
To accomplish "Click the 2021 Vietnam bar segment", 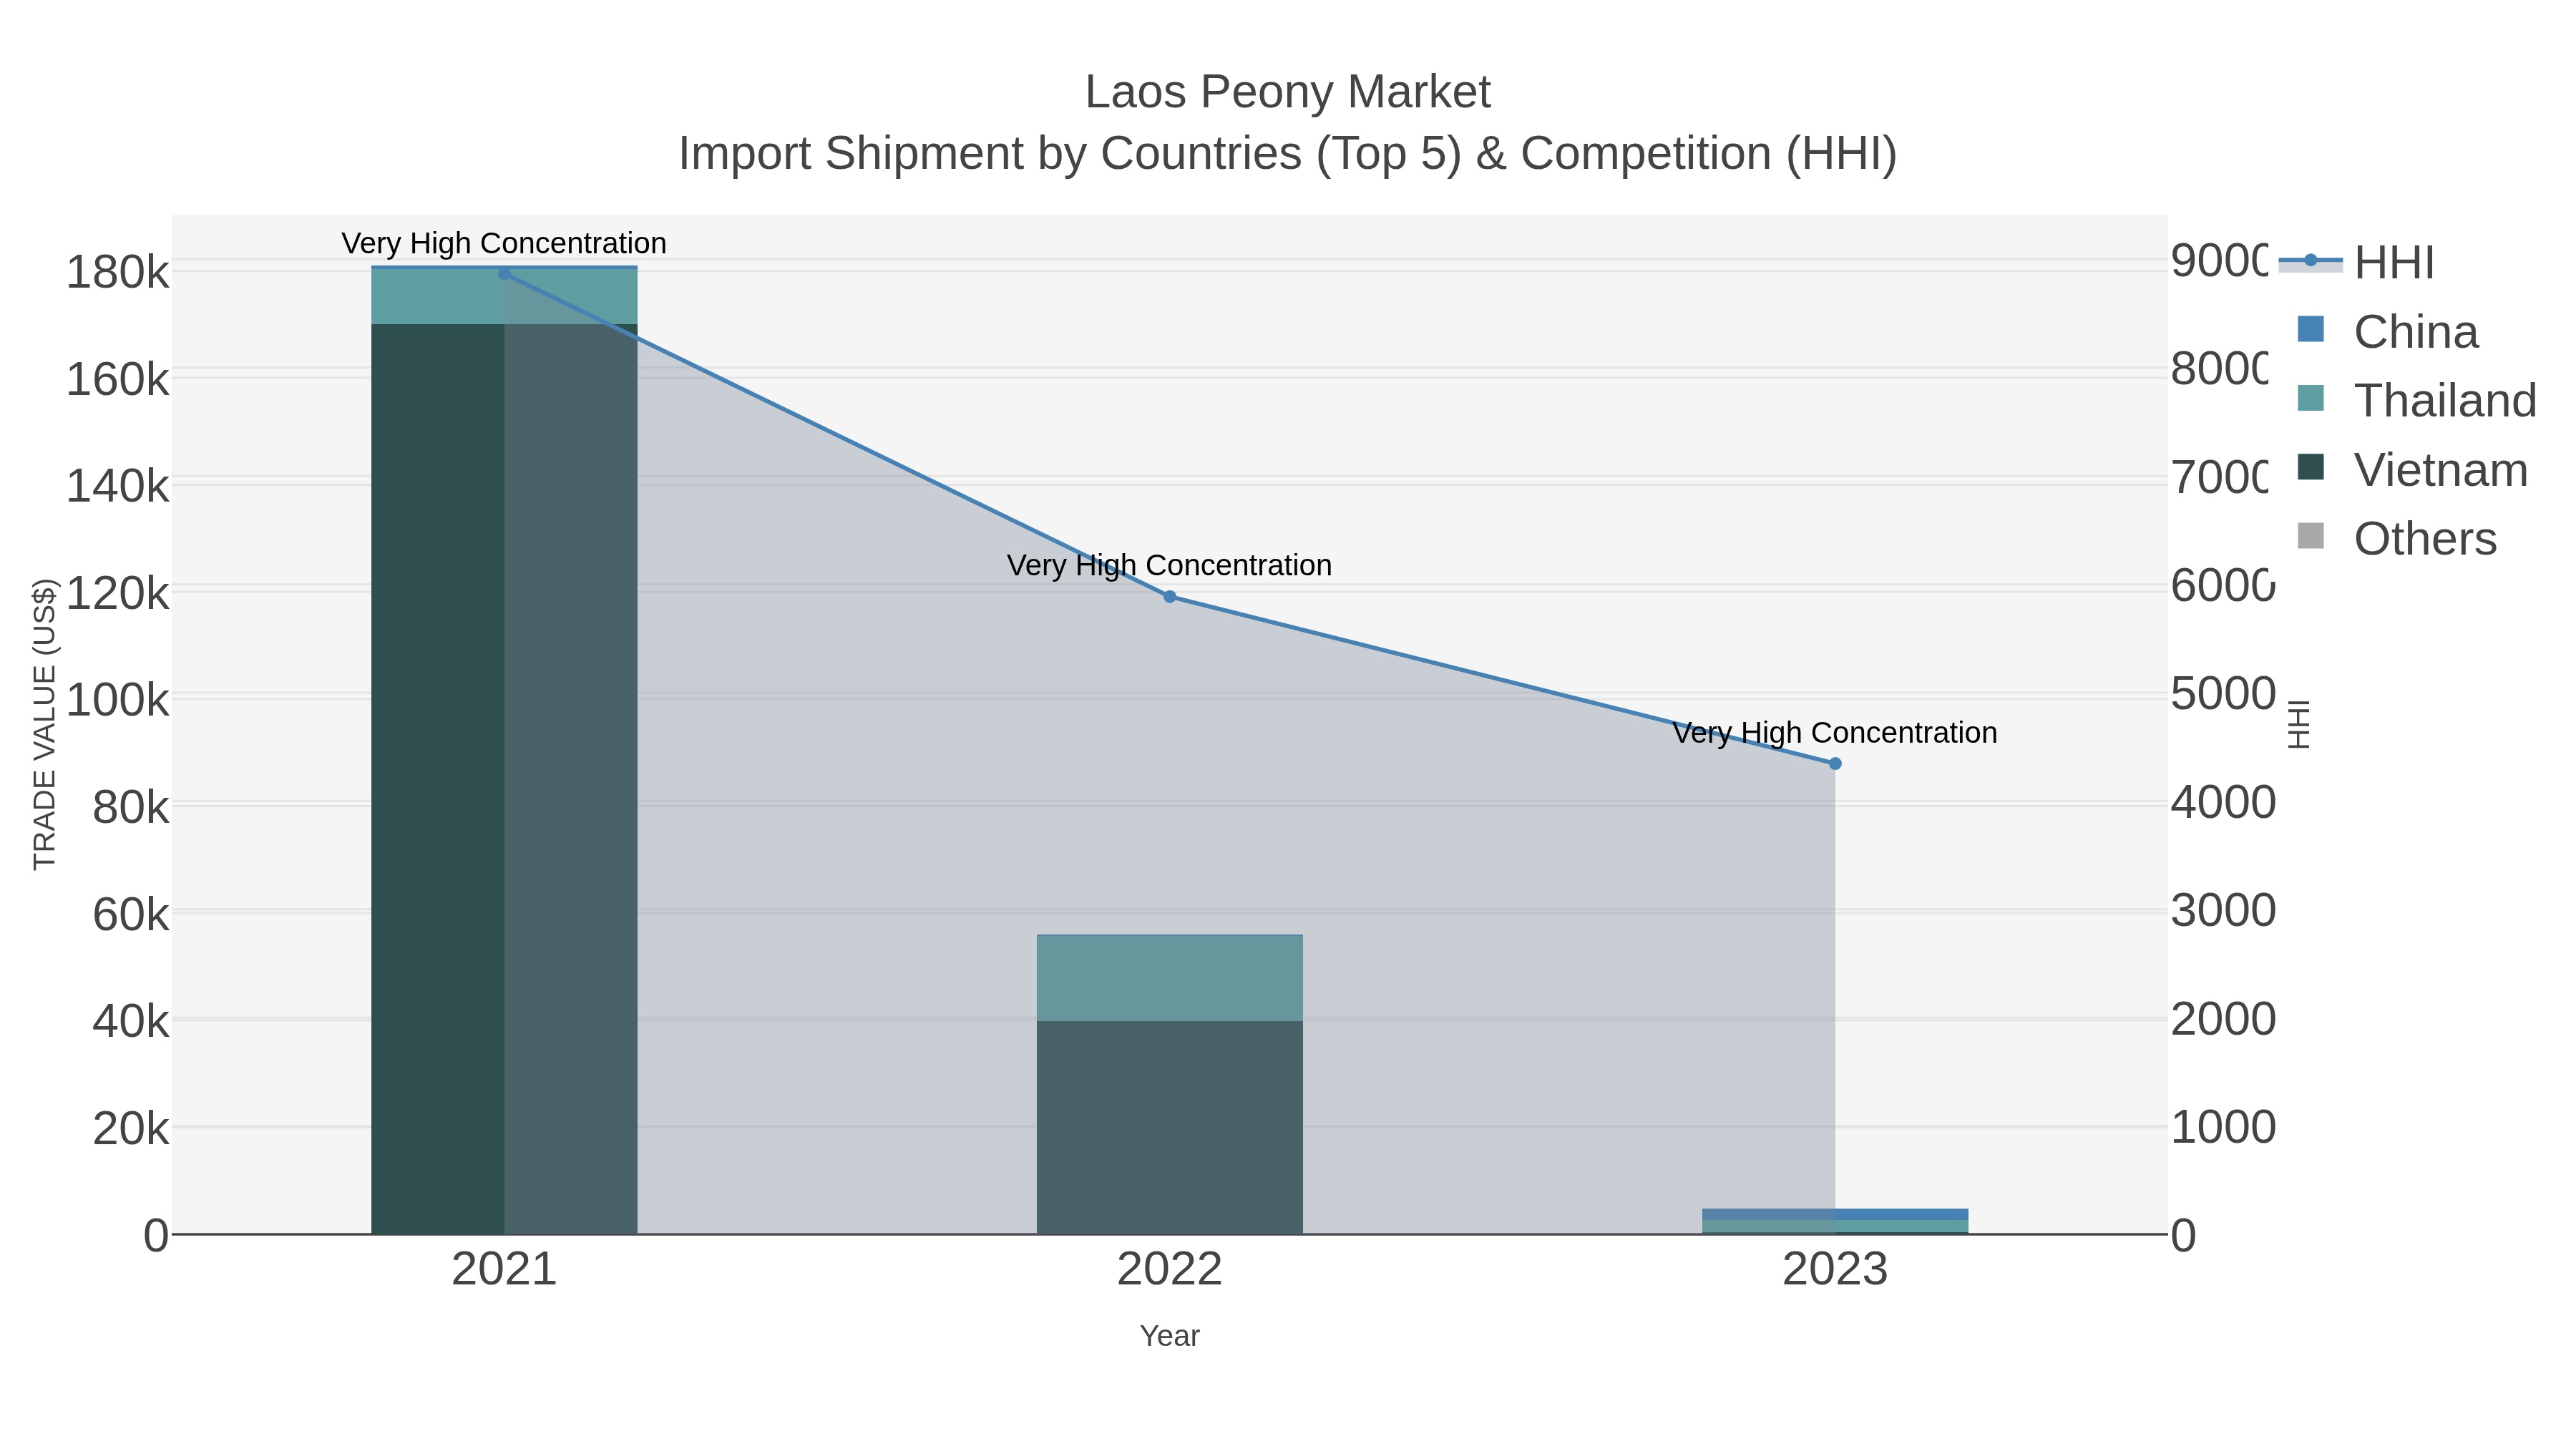I will [504, 779].
